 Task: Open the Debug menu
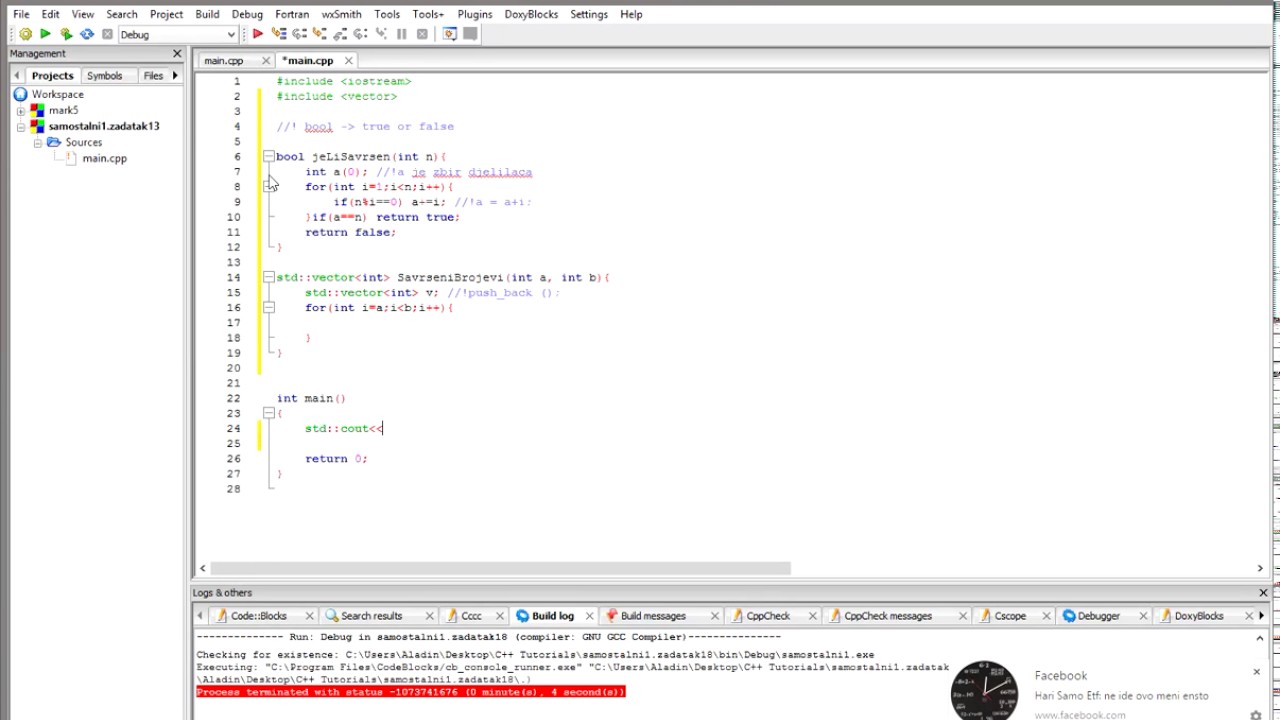[x=247, y=14]
